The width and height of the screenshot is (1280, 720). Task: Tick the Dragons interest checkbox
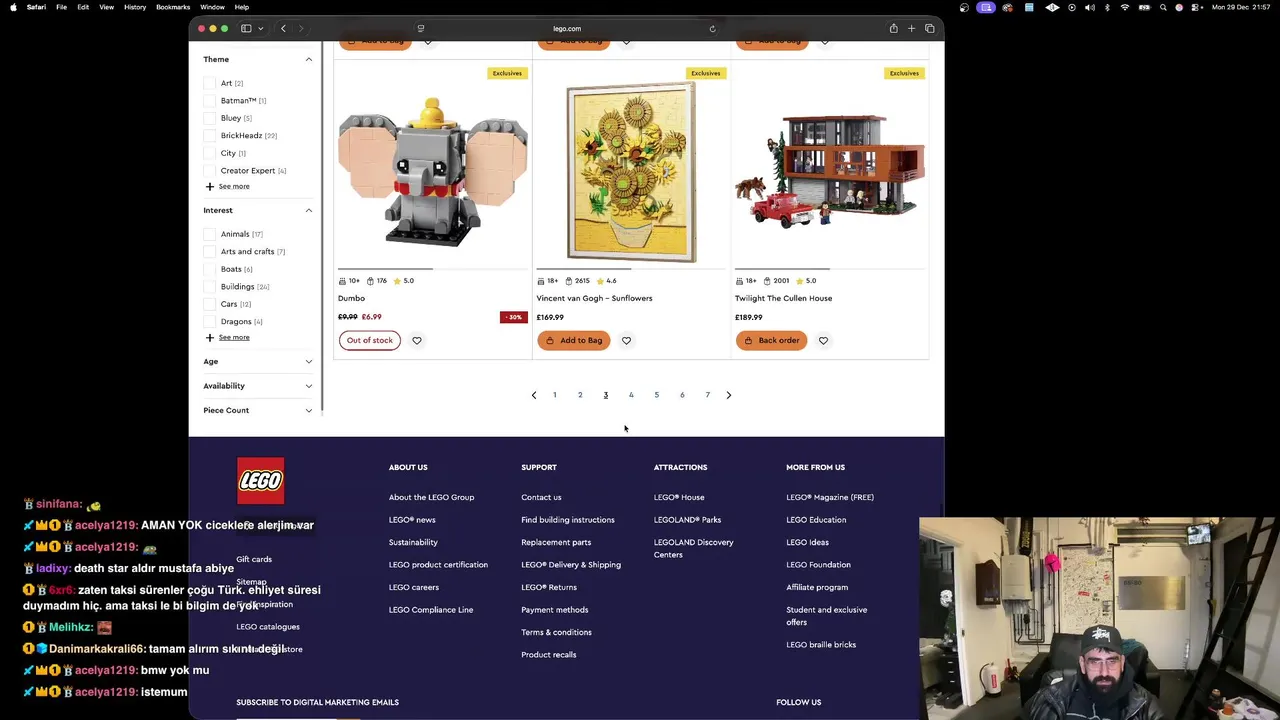210,322
